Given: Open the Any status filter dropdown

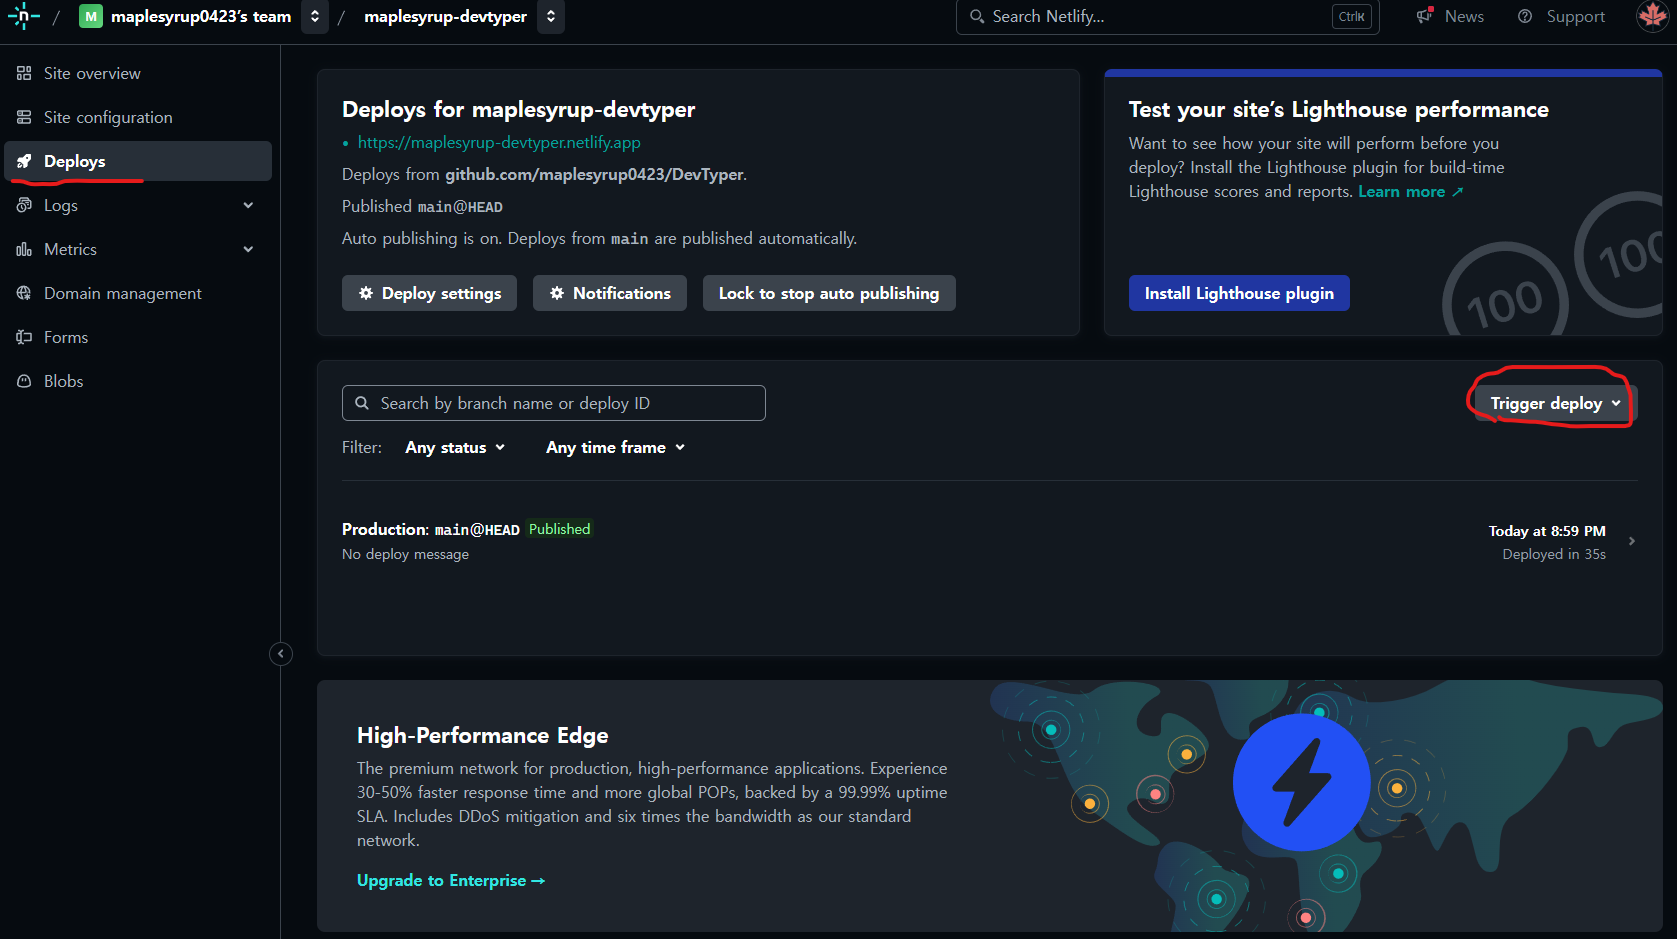Looking at the screenshot, I should (x=455, y=447).
